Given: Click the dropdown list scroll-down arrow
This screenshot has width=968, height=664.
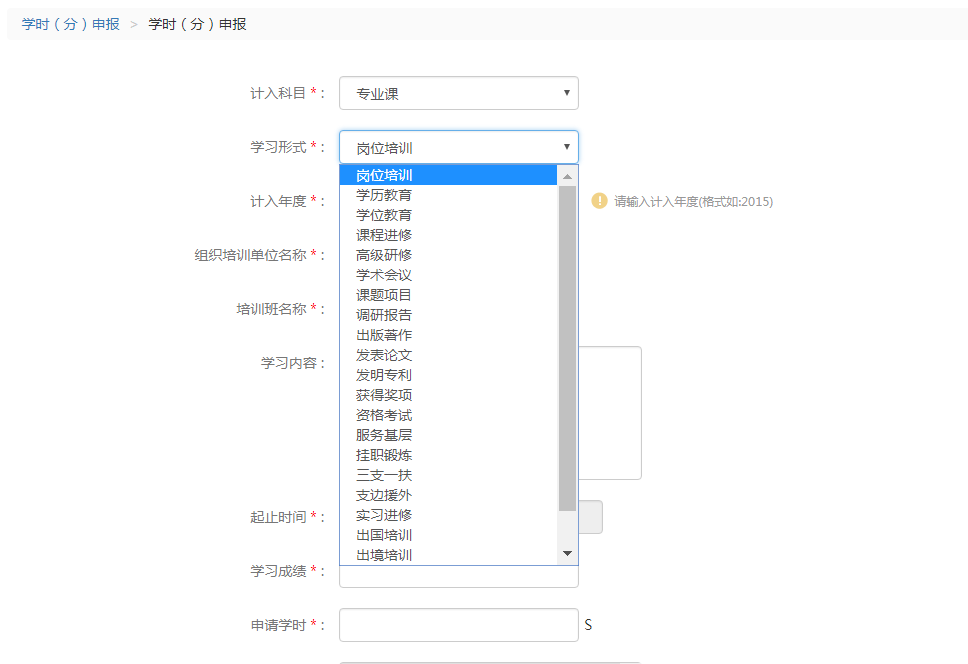Looking at the screenshot, I should (x=567, y=554).
